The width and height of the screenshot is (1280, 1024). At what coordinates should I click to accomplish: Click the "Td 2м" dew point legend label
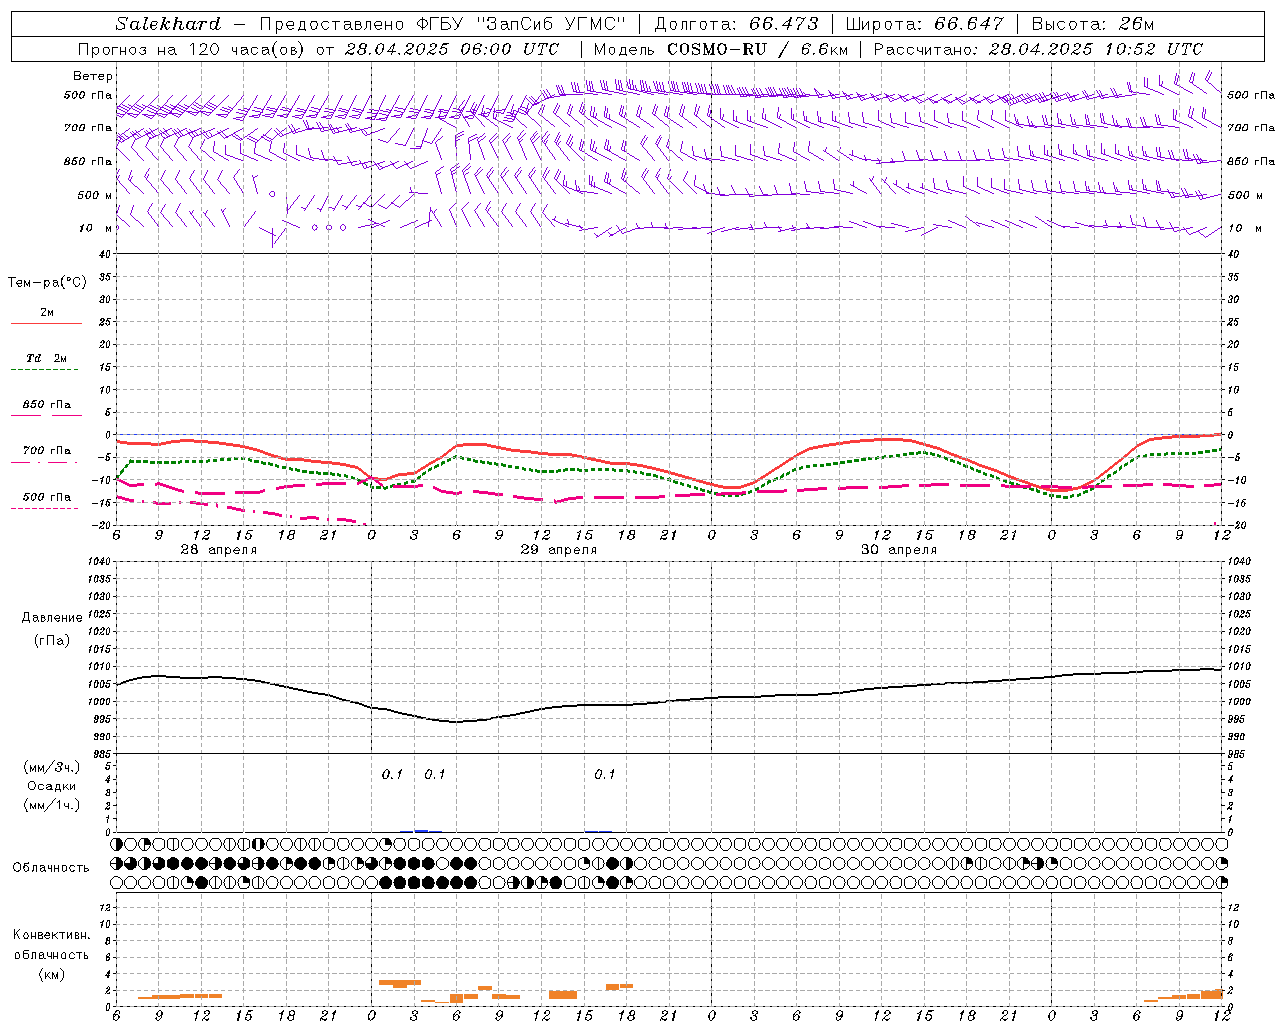point(47,358)
